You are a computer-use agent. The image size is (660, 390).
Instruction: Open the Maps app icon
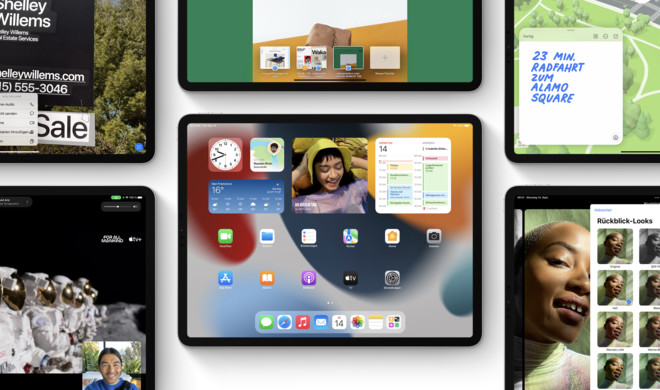pos(350,236)
